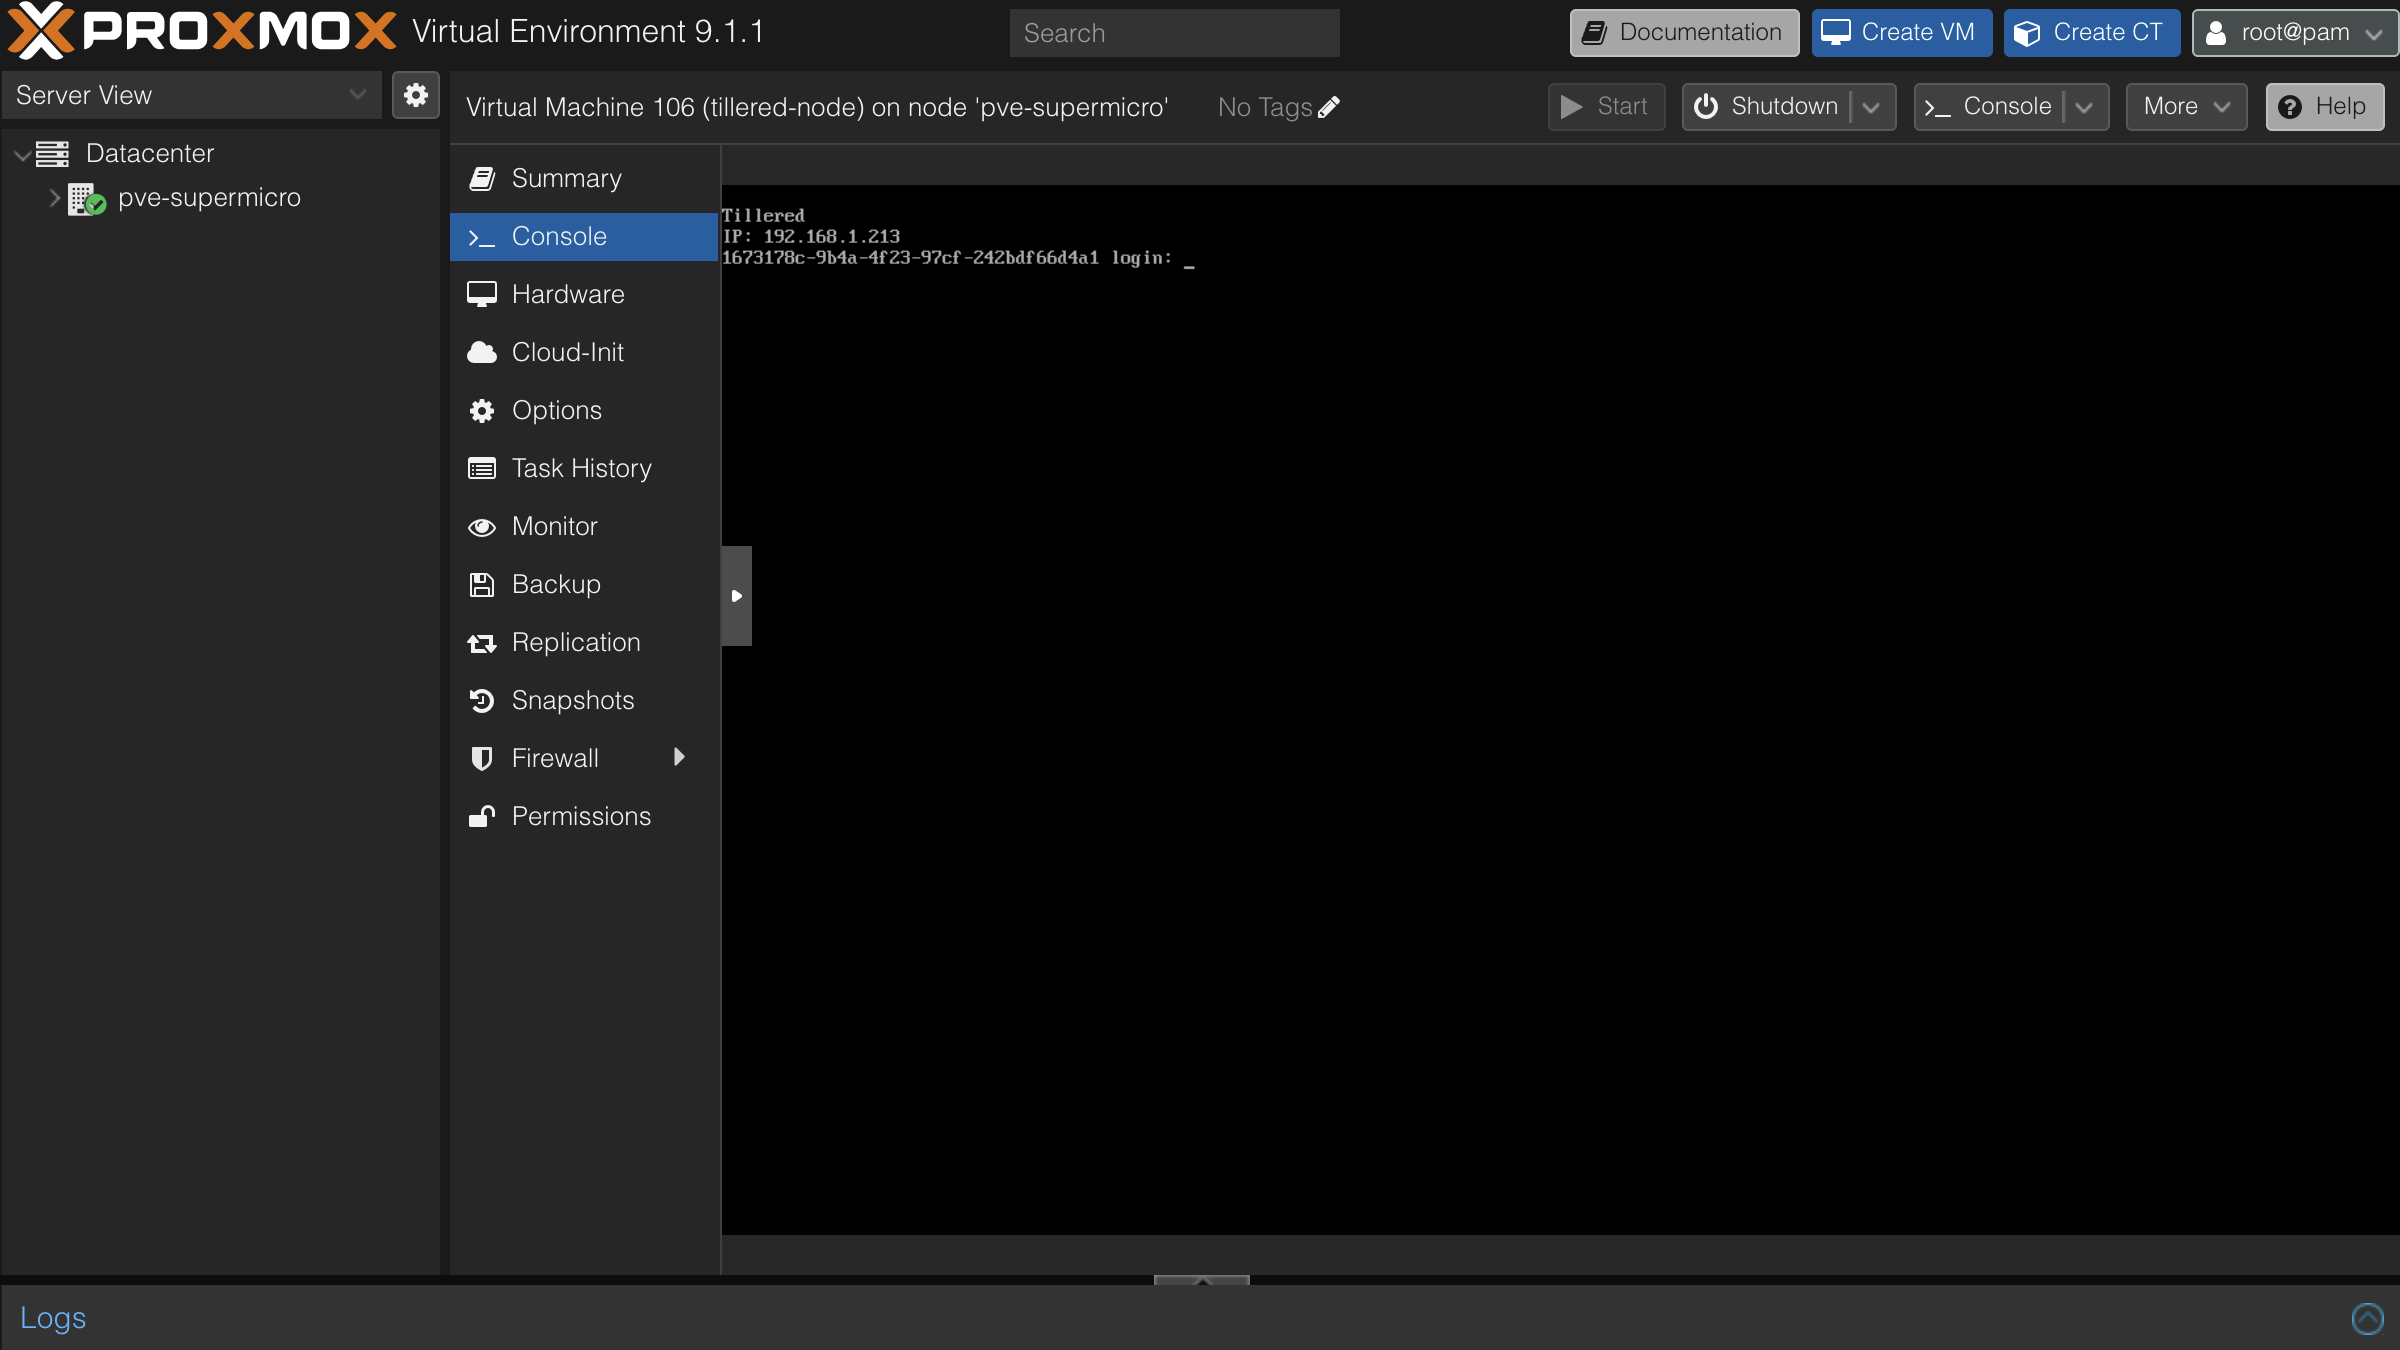2400x1350 pixels.
Task: Open the Server View dropdown
Action: (x=191, y=95)
